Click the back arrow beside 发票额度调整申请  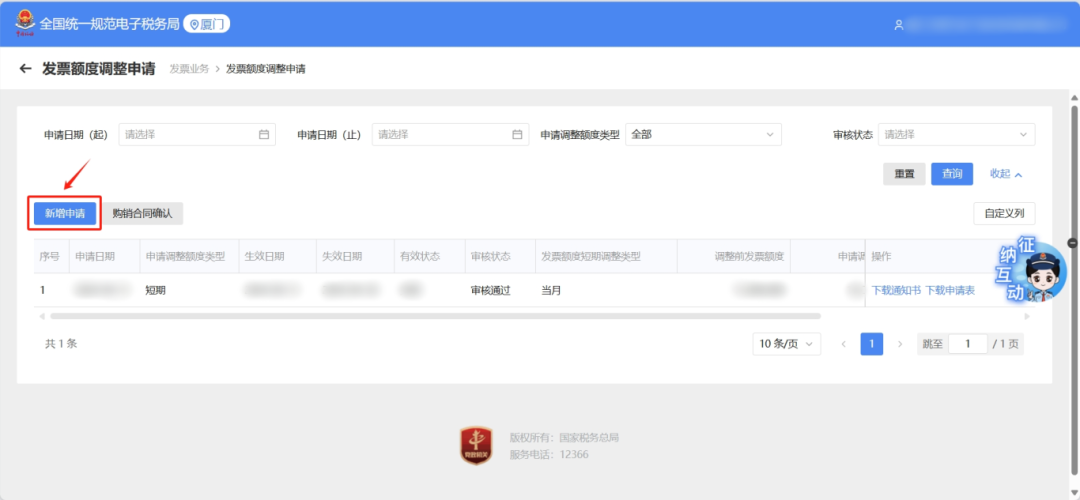click(x=25, y=68)
